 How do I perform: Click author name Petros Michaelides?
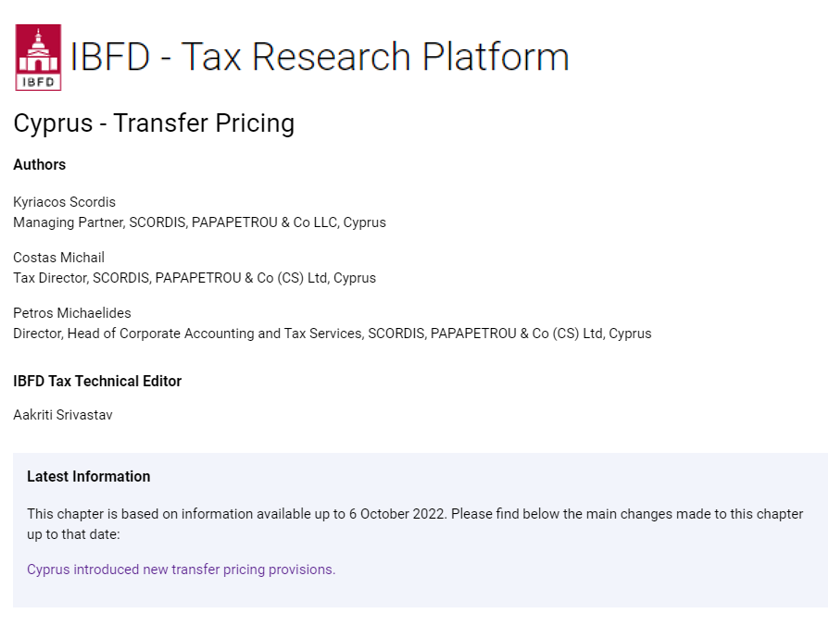pos(72,313)
